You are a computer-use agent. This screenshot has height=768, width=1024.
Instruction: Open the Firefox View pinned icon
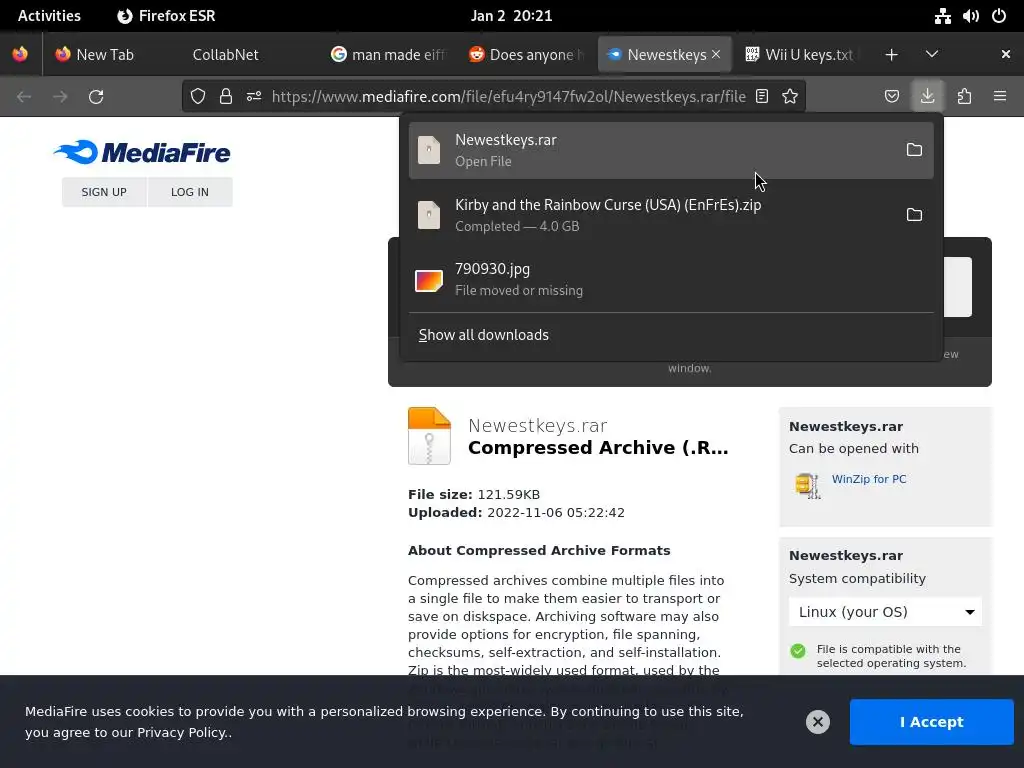[20, 54]
